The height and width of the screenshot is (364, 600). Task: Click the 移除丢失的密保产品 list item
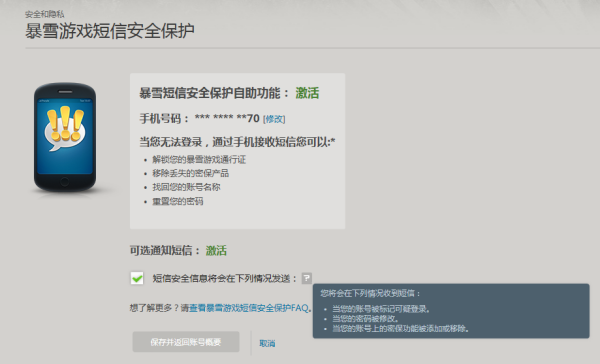click(x=191, y=173)
